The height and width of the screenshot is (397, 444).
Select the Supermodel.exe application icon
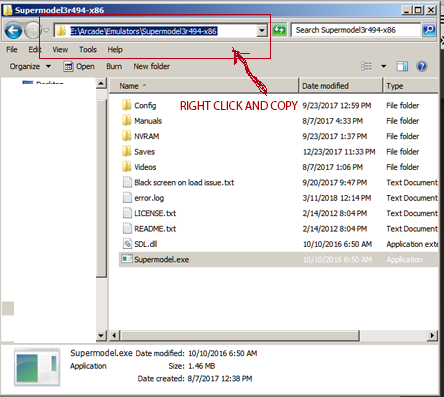coord(127,259)
